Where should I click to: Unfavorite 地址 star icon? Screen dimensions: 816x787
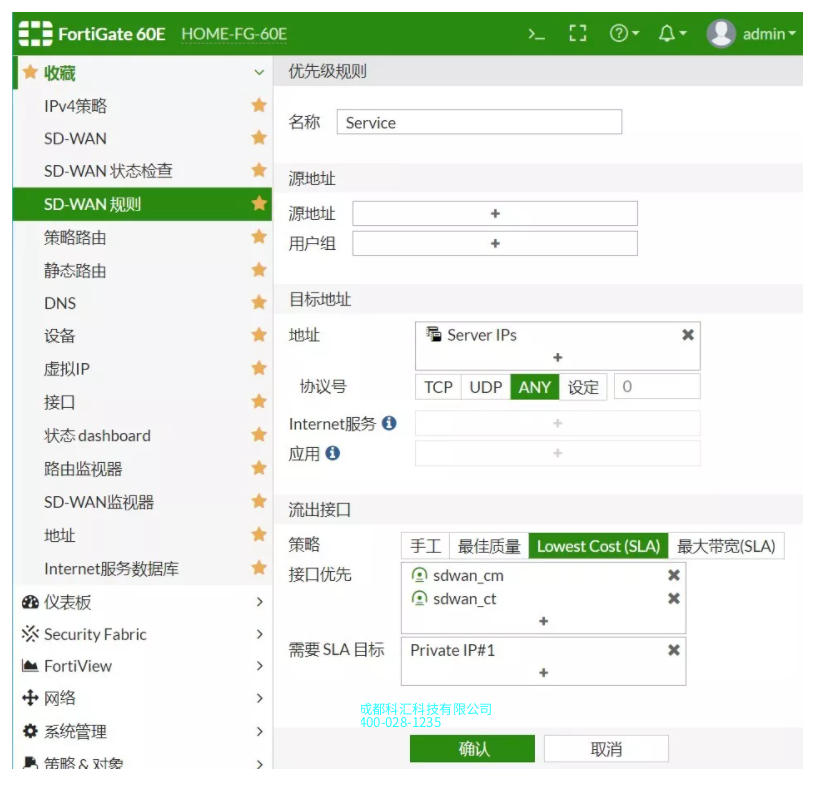pos(259,535)
